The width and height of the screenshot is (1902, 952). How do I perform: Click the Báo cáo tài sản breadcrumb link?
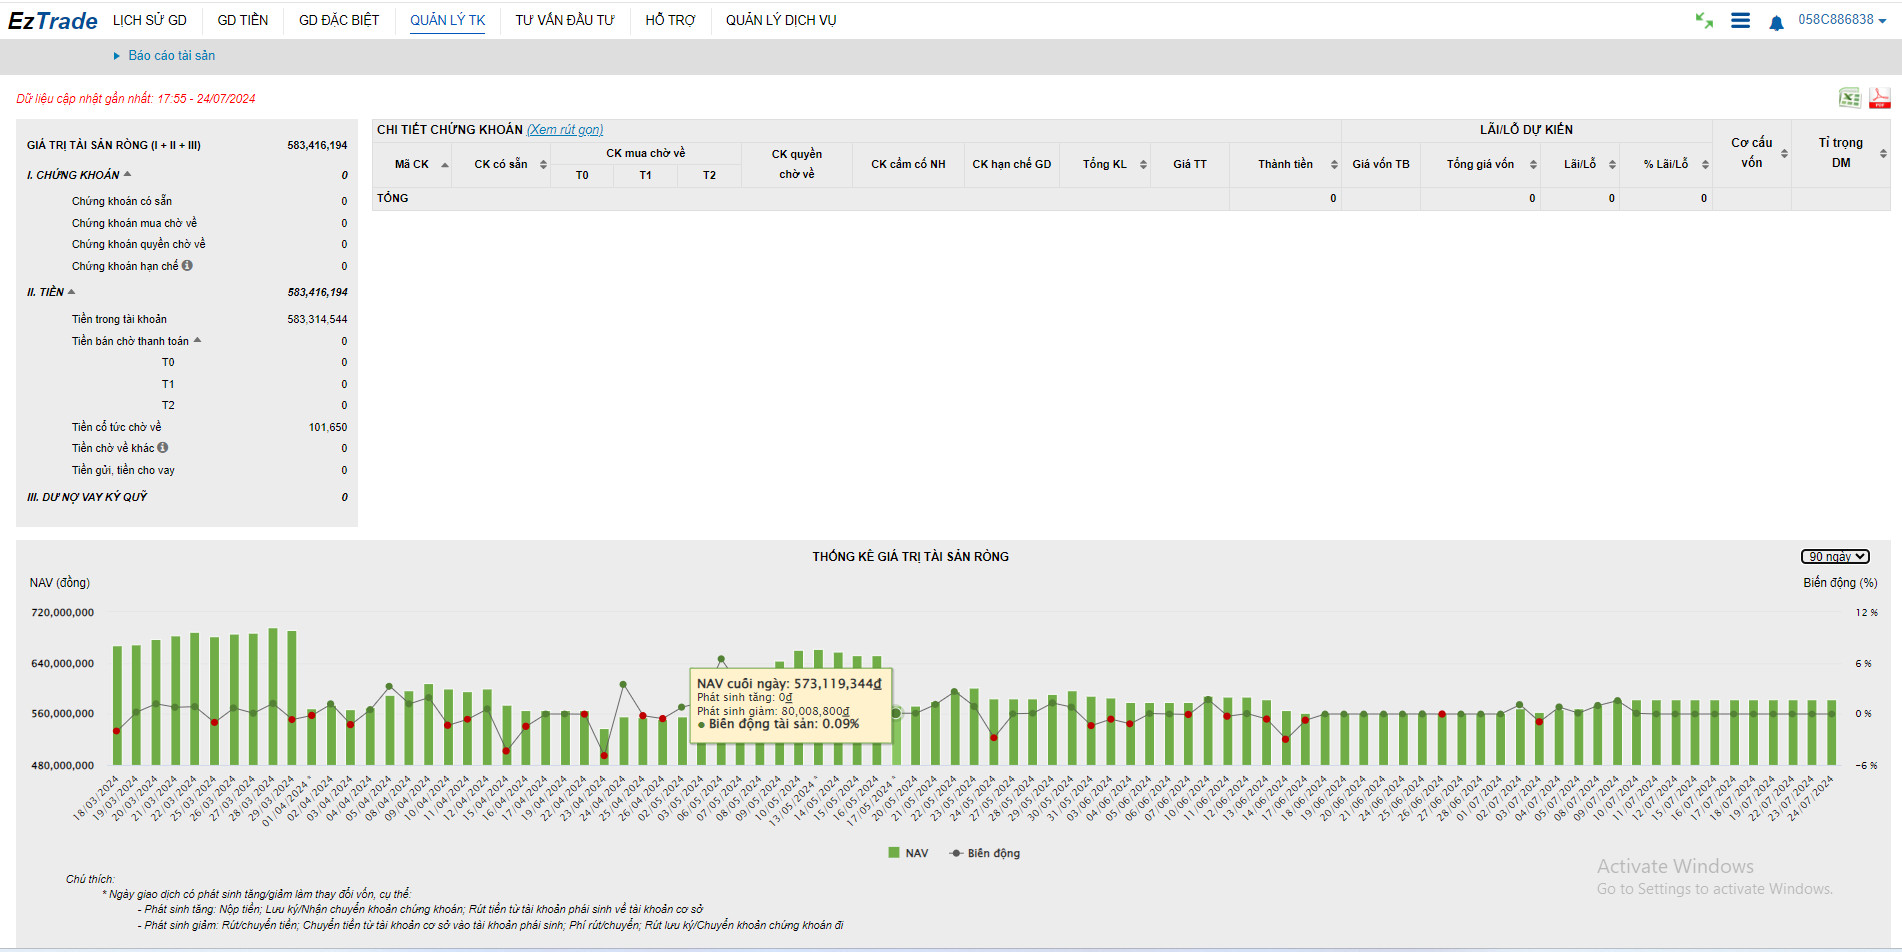(171, 55)
